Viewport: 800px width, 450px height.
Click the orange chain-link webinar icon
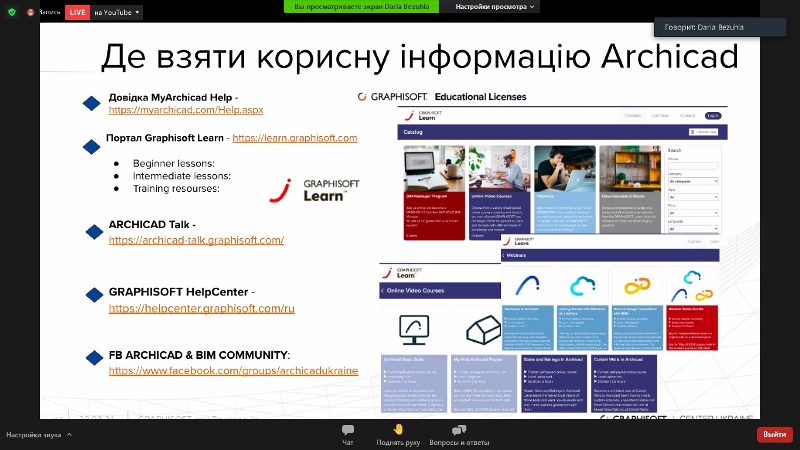tap(637, 286)
